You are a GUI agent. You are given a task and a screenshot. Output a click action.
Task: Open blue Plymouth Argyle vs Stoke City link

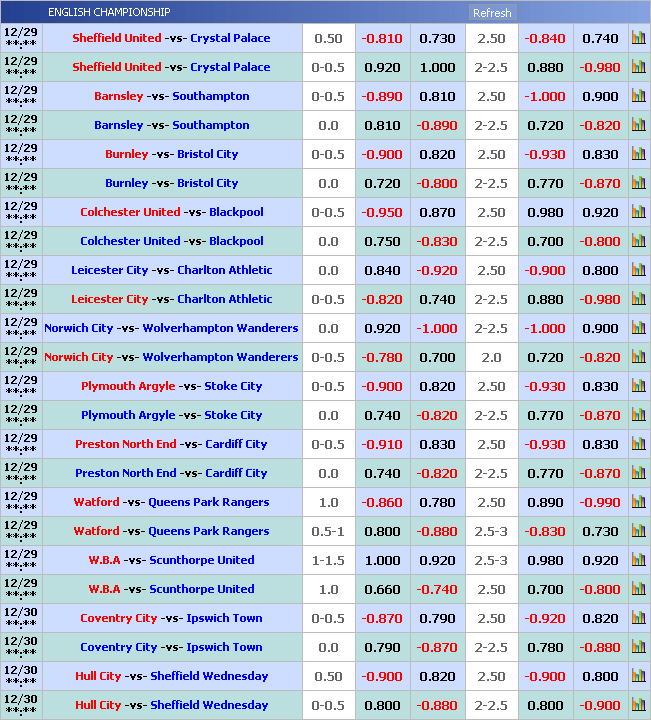171,415
